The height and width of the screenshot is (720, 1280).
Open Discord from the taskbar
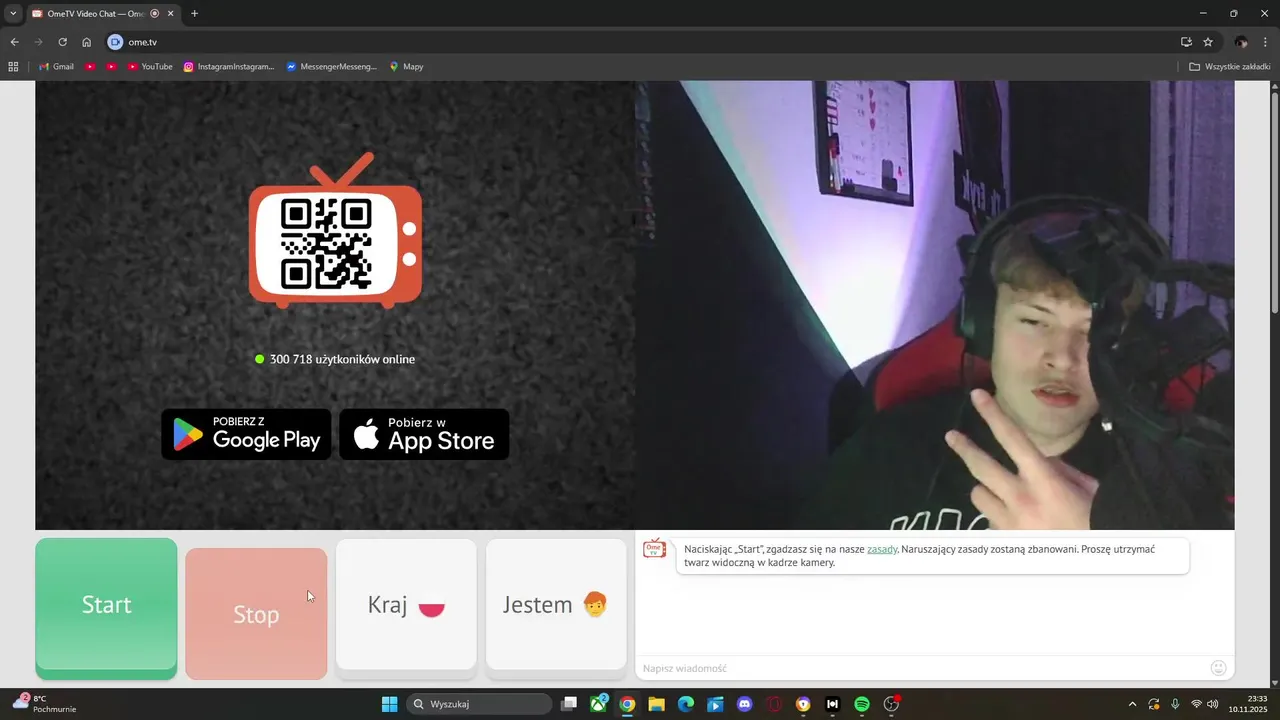tap(744, 704)
